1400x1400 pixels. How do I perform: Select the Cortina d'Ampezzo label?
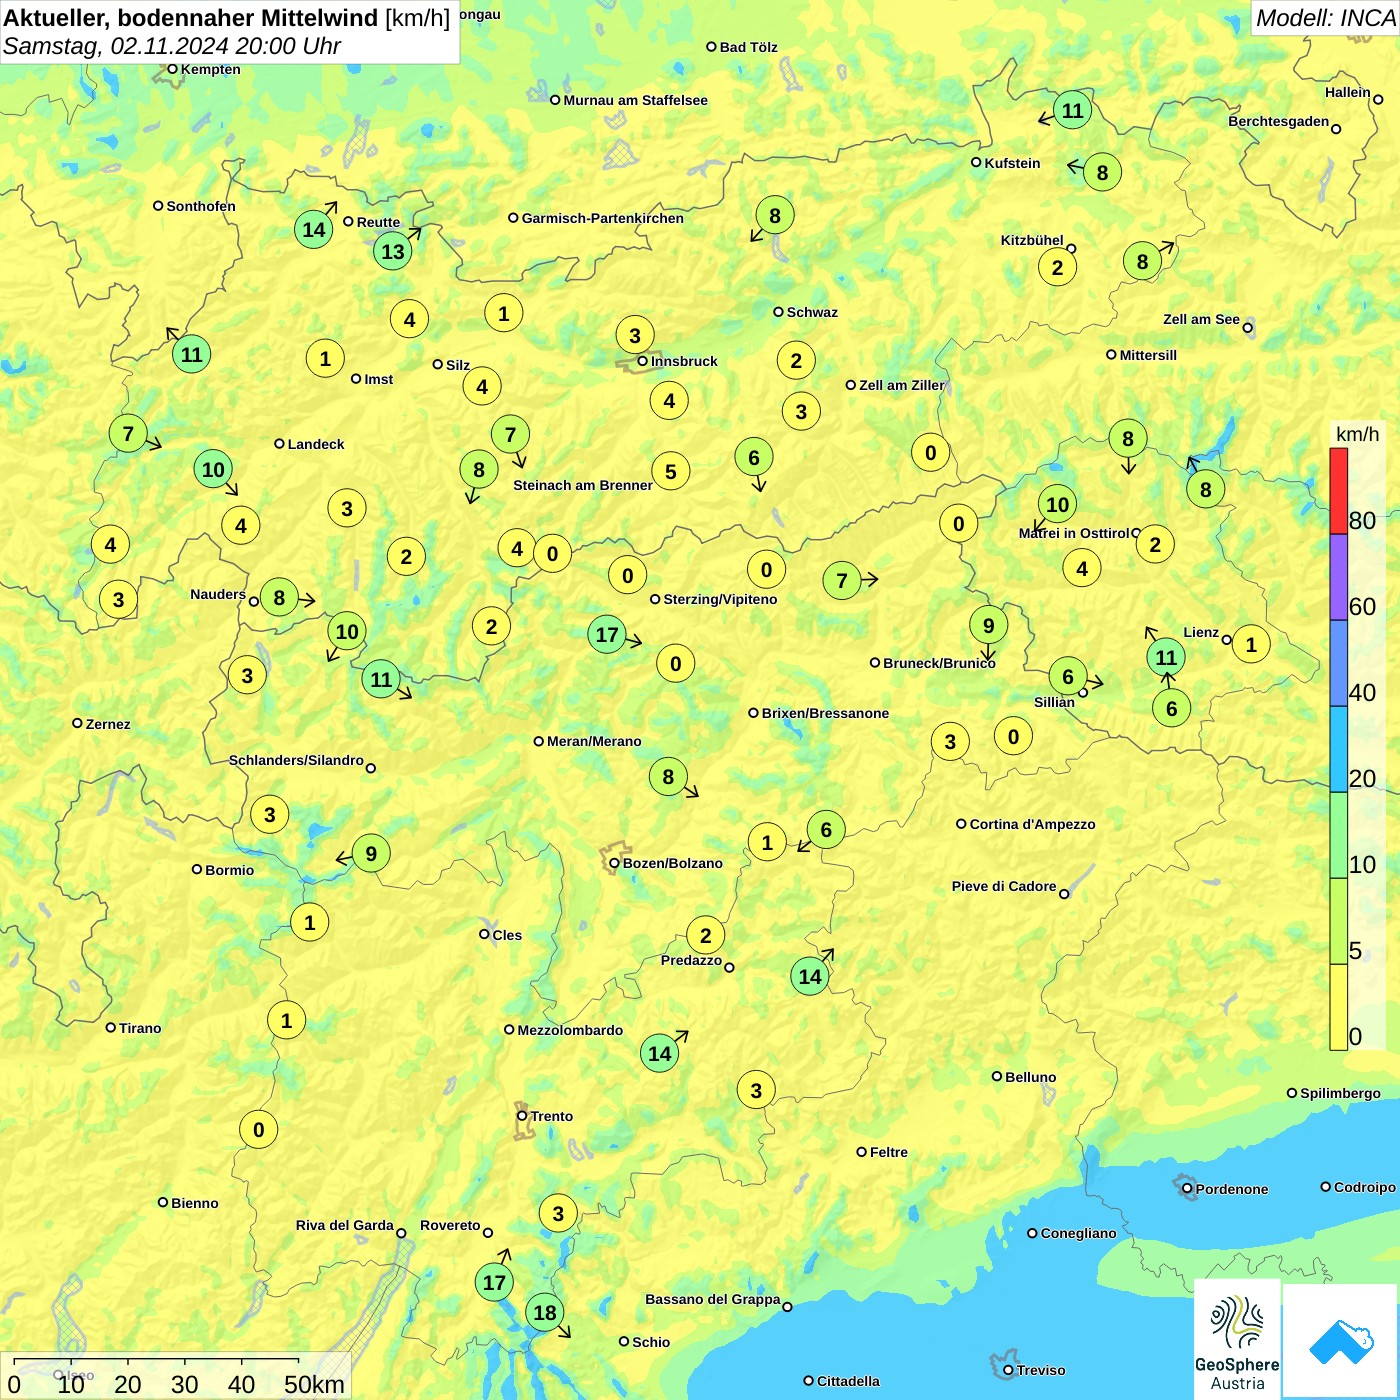tap(1033, 824)
